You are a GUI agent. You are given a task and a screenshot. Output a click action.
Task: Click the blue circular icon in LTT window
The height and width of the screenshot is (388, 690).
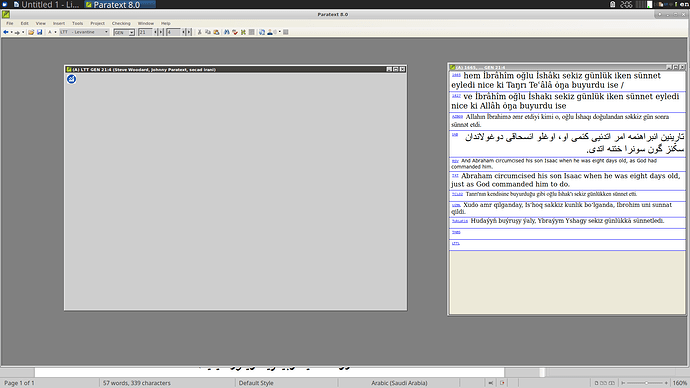pos(71,79)
